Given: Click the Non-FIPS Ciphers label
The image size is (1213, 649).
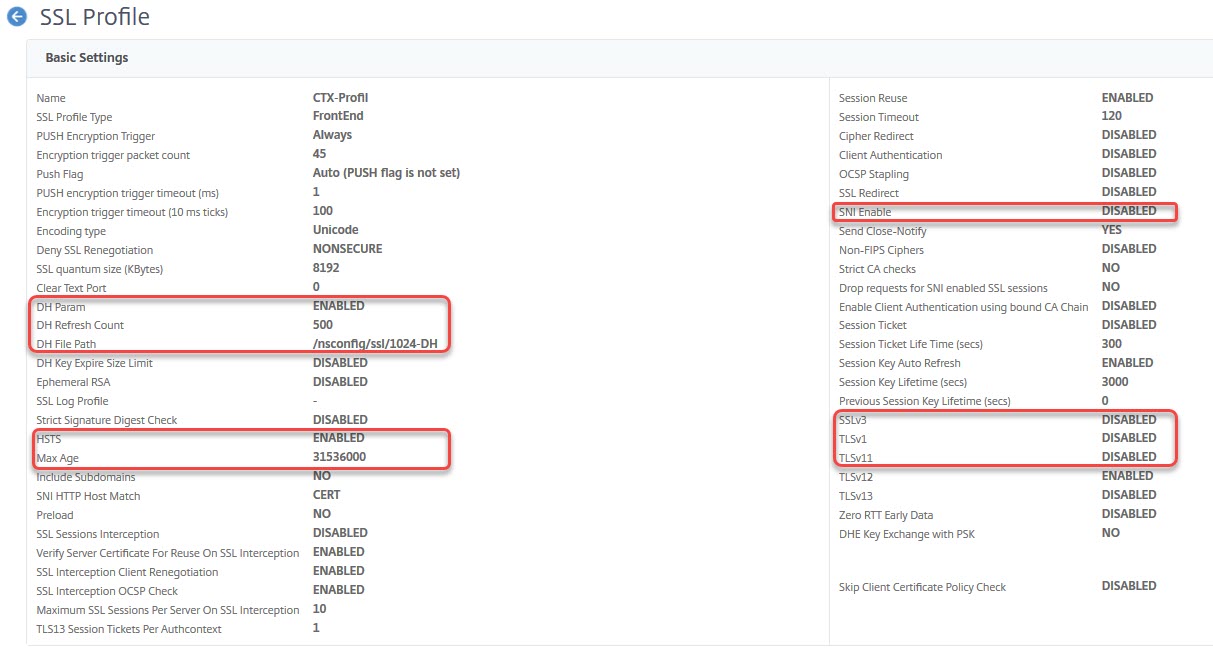Looking at the screenshot, I should 882,250.
